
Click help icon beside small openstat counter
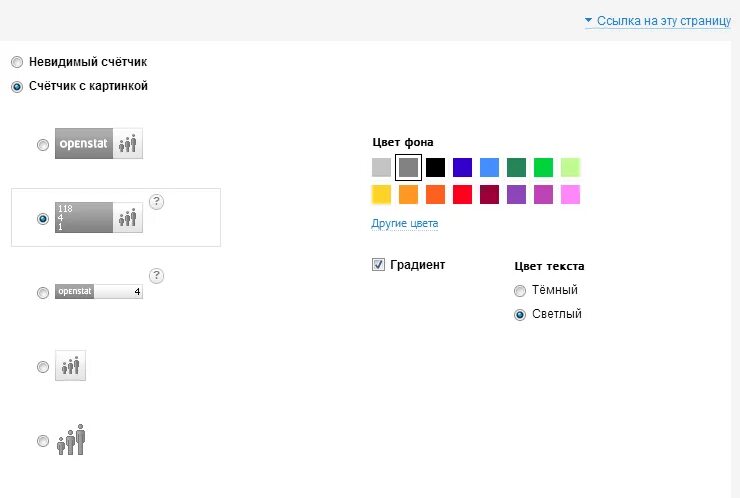156,276
